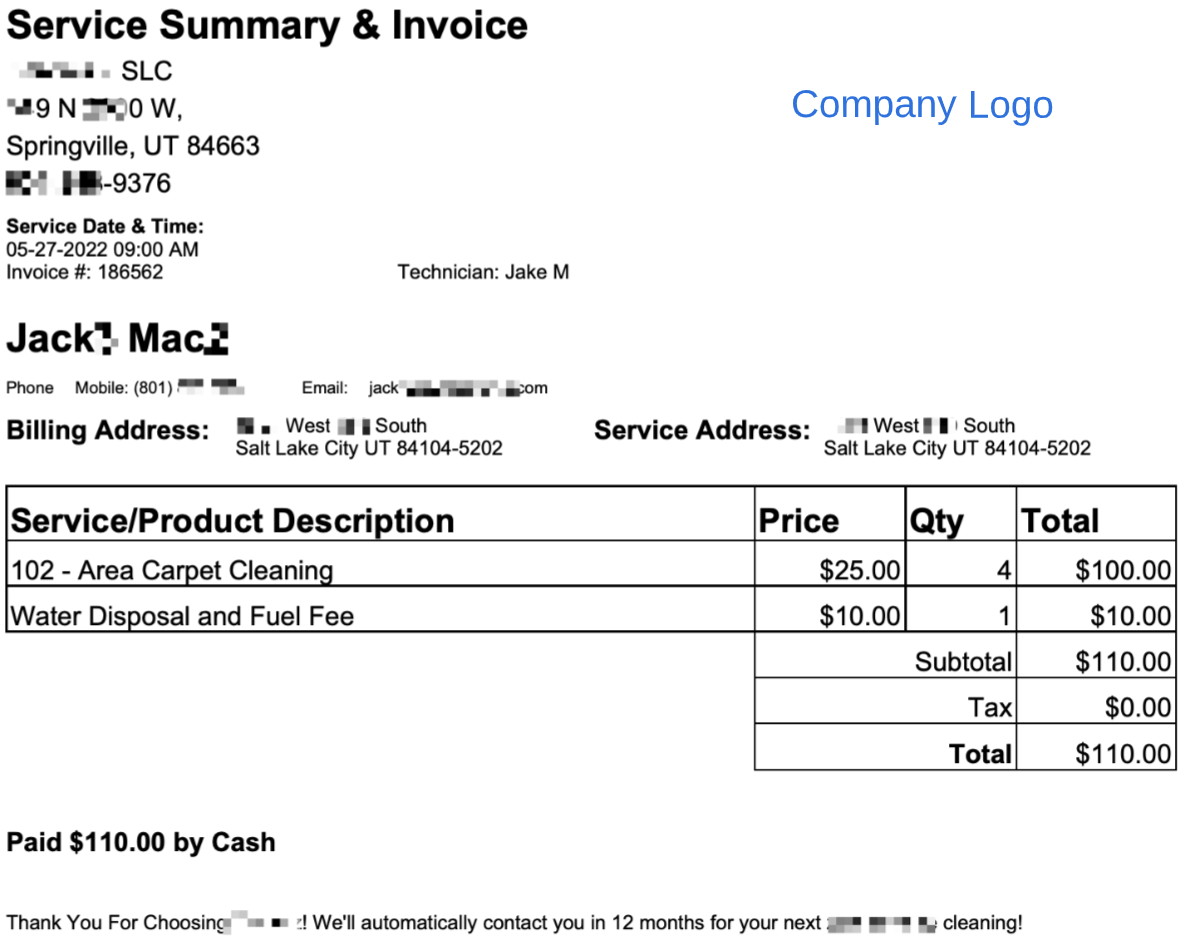Click the Paid $110.00 by Cash text

(x=141, y=842)
